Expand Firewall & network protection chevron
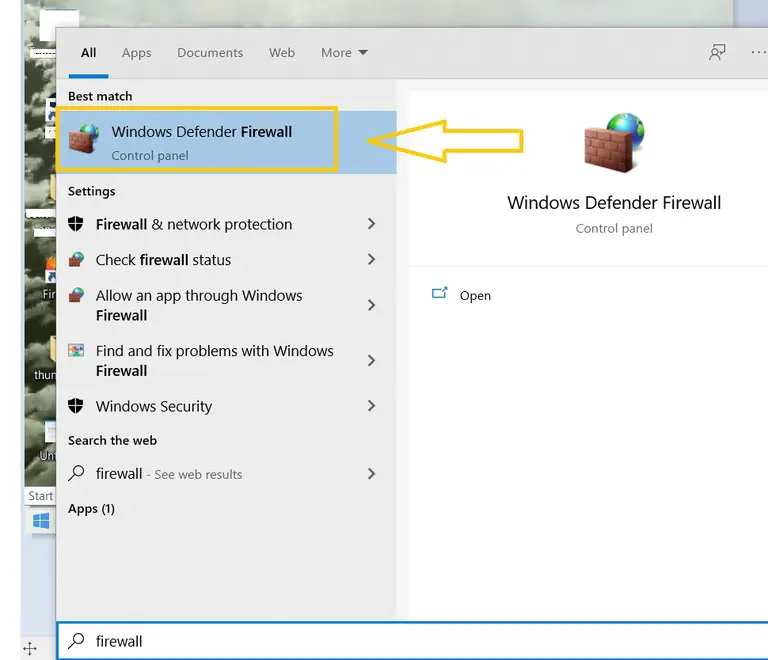This screenshot has width=768, height=660. pyautogui.click(x=371, y=224)
